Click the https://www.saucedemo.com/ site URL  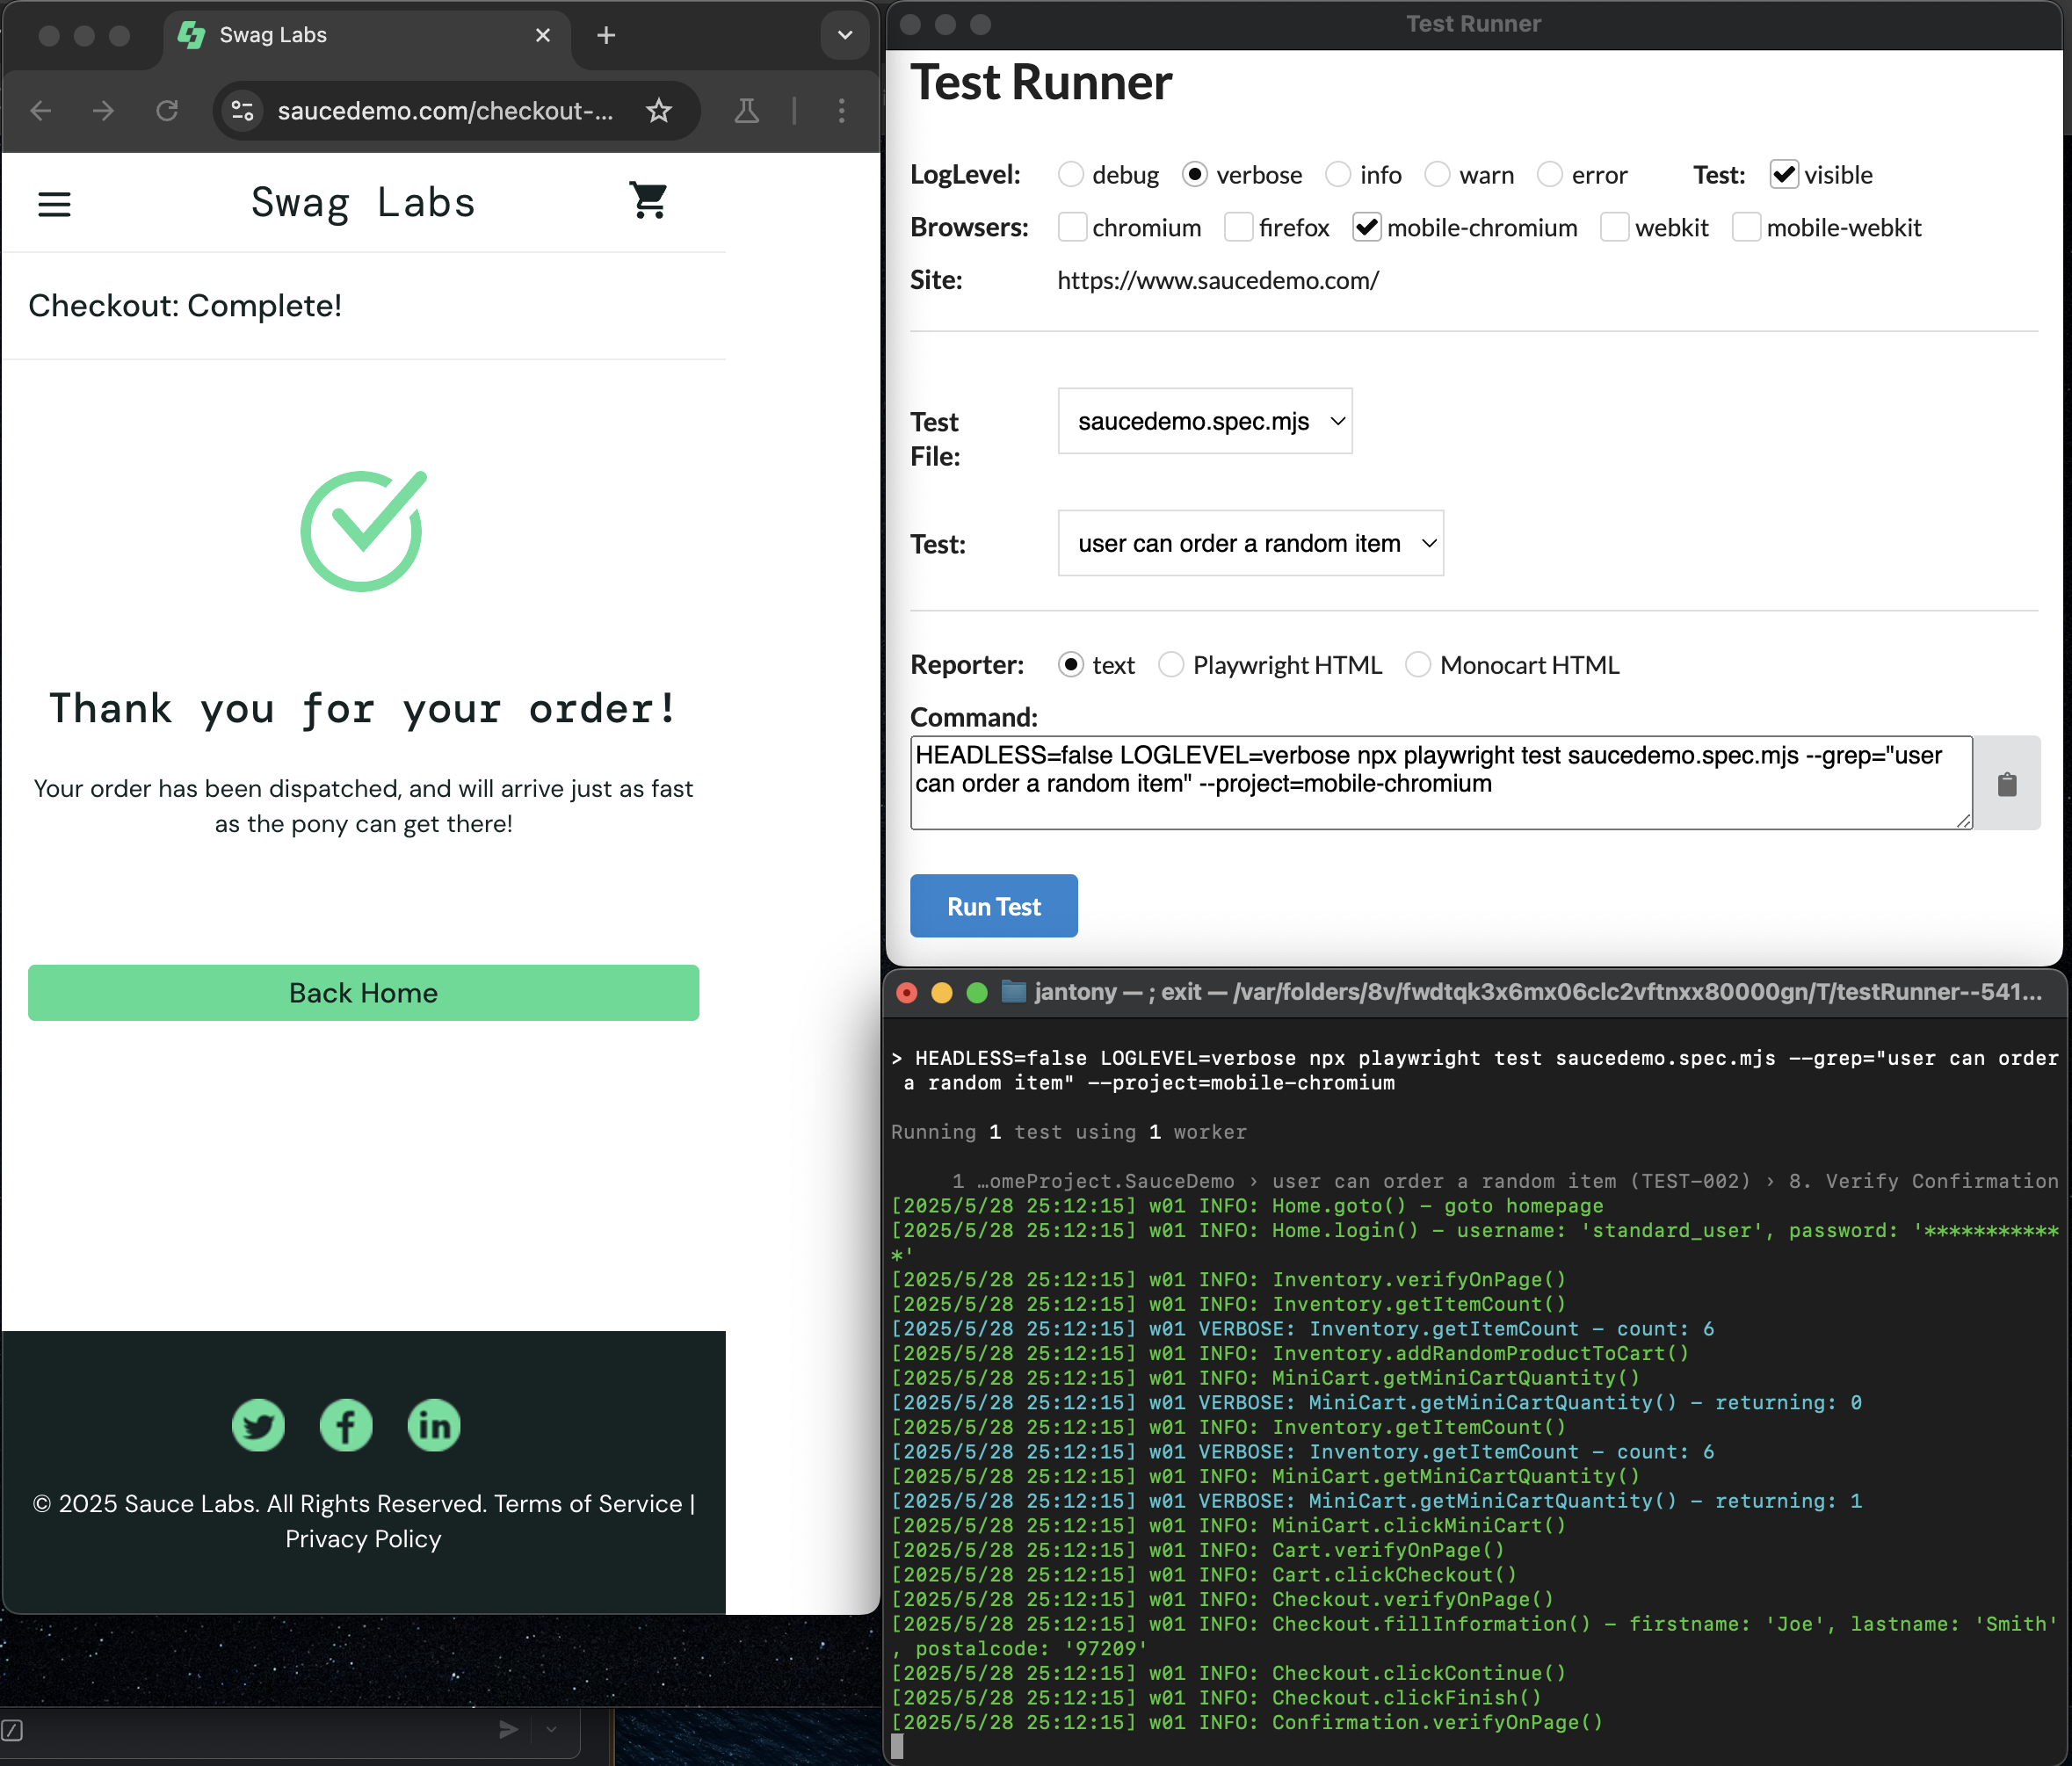pyautogui.click(x=1218, y=280)
